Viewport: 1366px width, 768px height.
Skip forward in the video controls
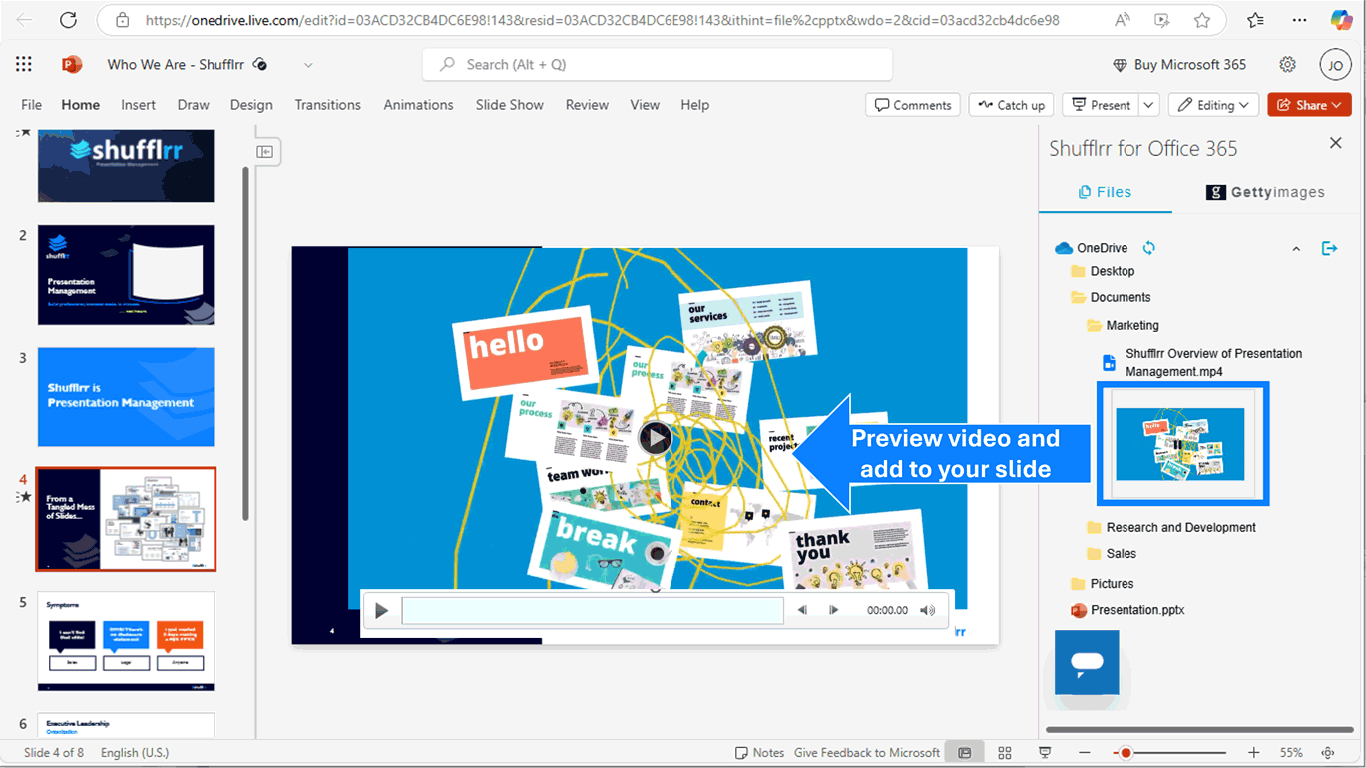[x=834, y=610]
